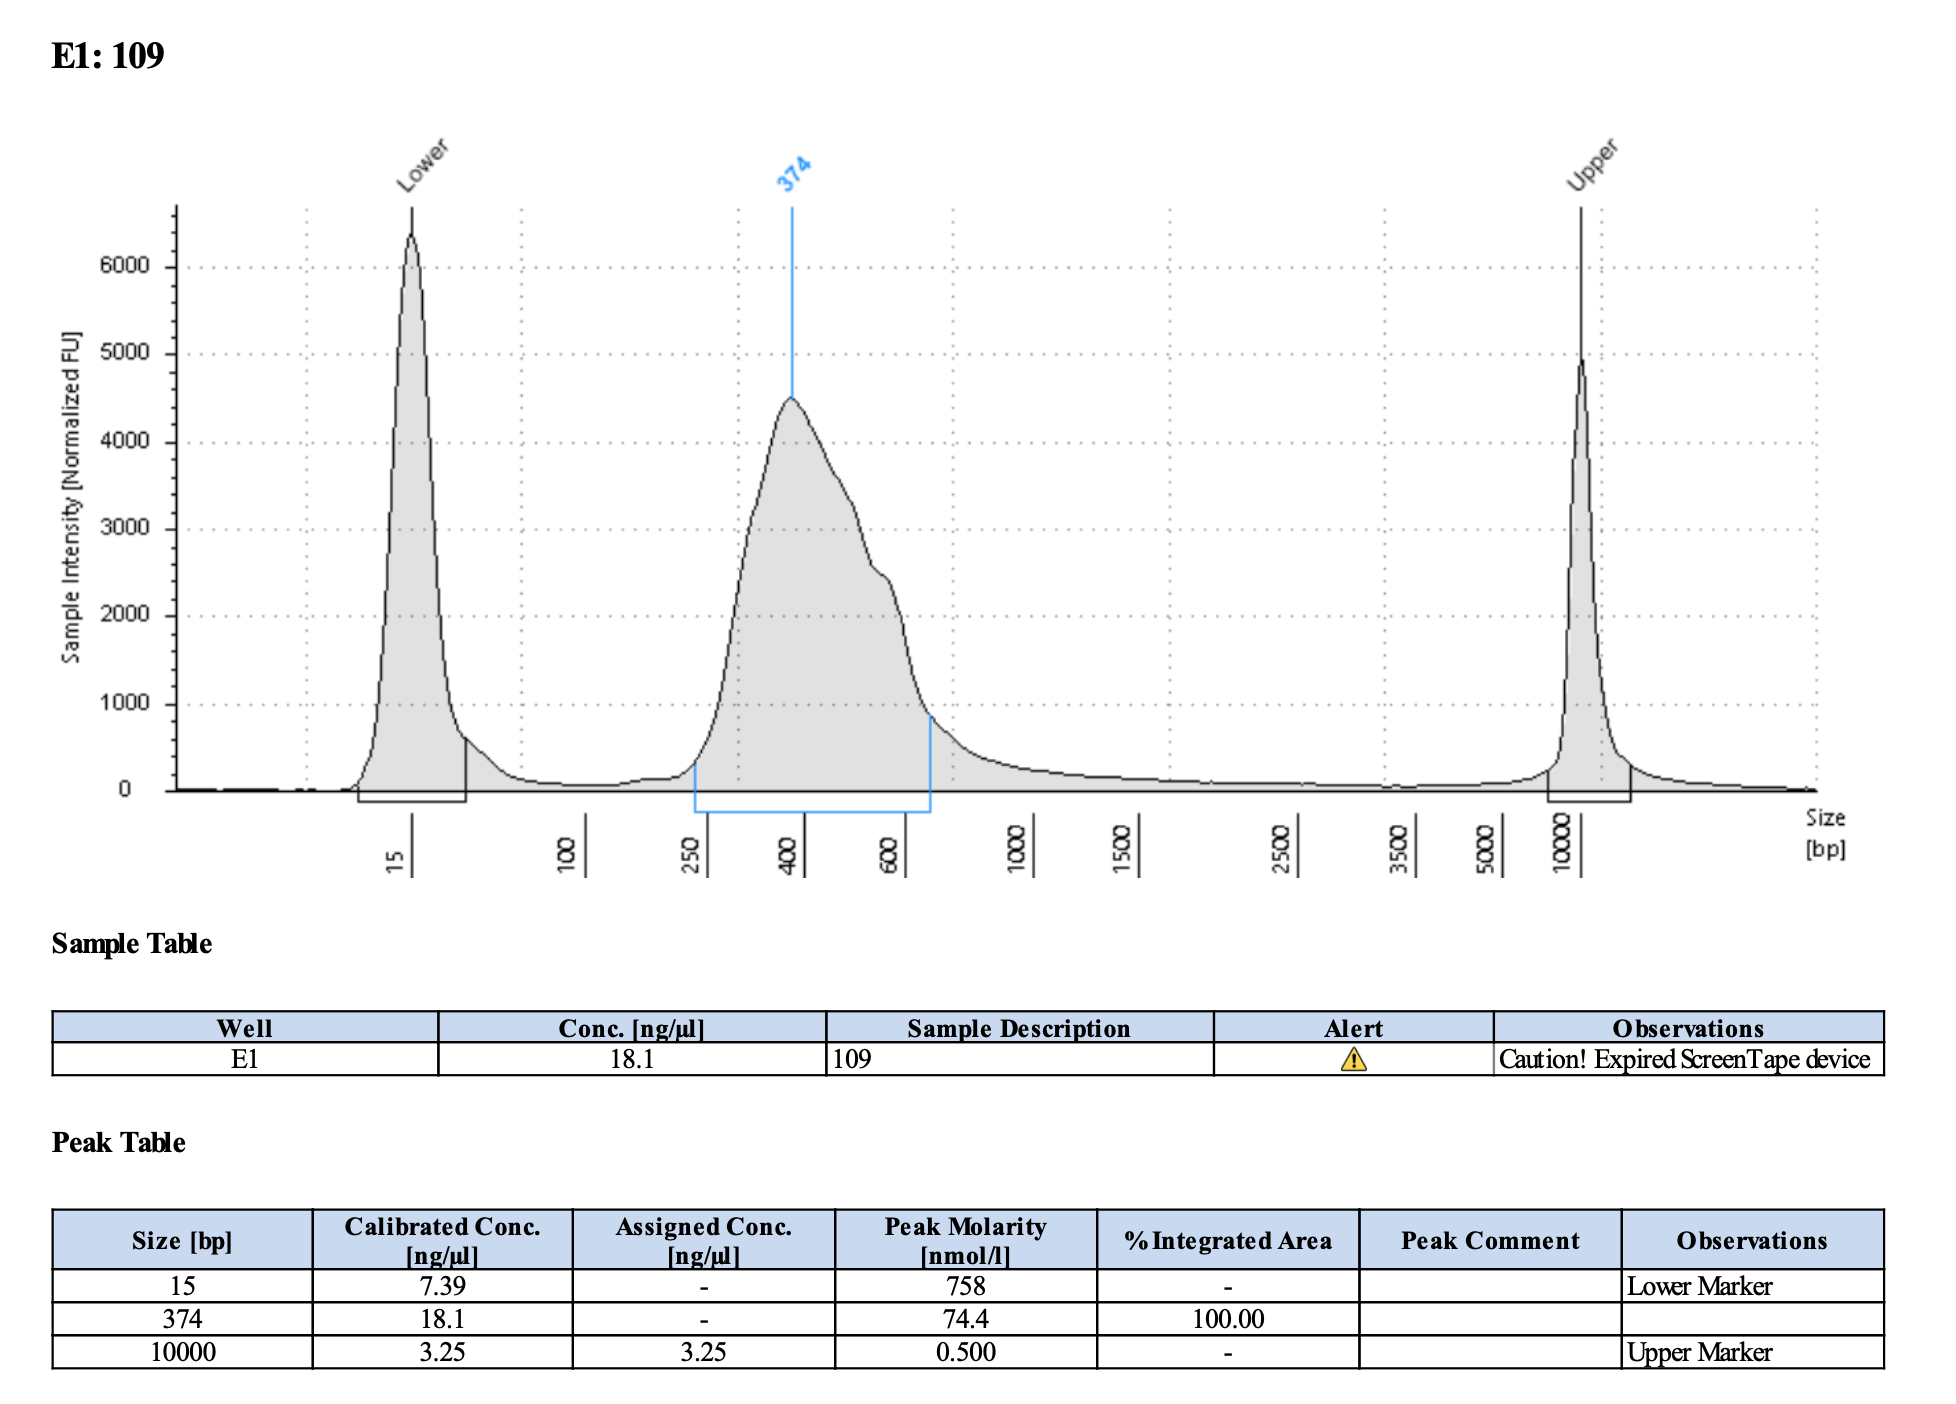
Task: Click the Size [bp] column header
Action: [x=182, y=1240]
